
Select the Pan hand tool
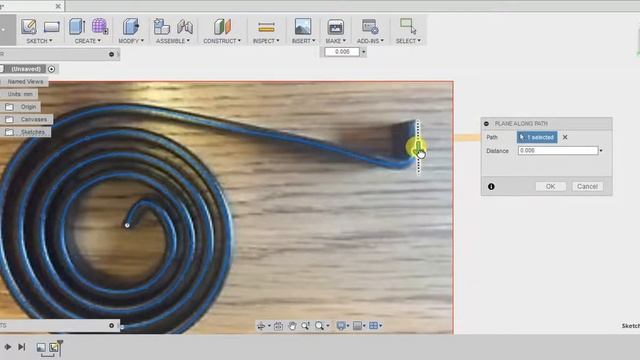point(292,326)
